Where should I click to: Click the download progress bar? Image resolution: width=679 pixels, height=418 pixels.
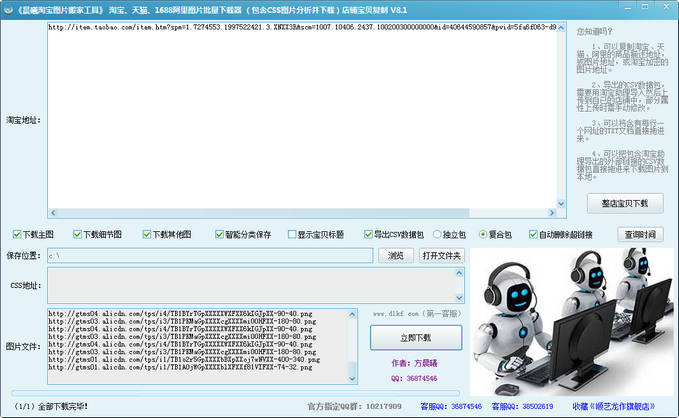[x=236, y=393]
